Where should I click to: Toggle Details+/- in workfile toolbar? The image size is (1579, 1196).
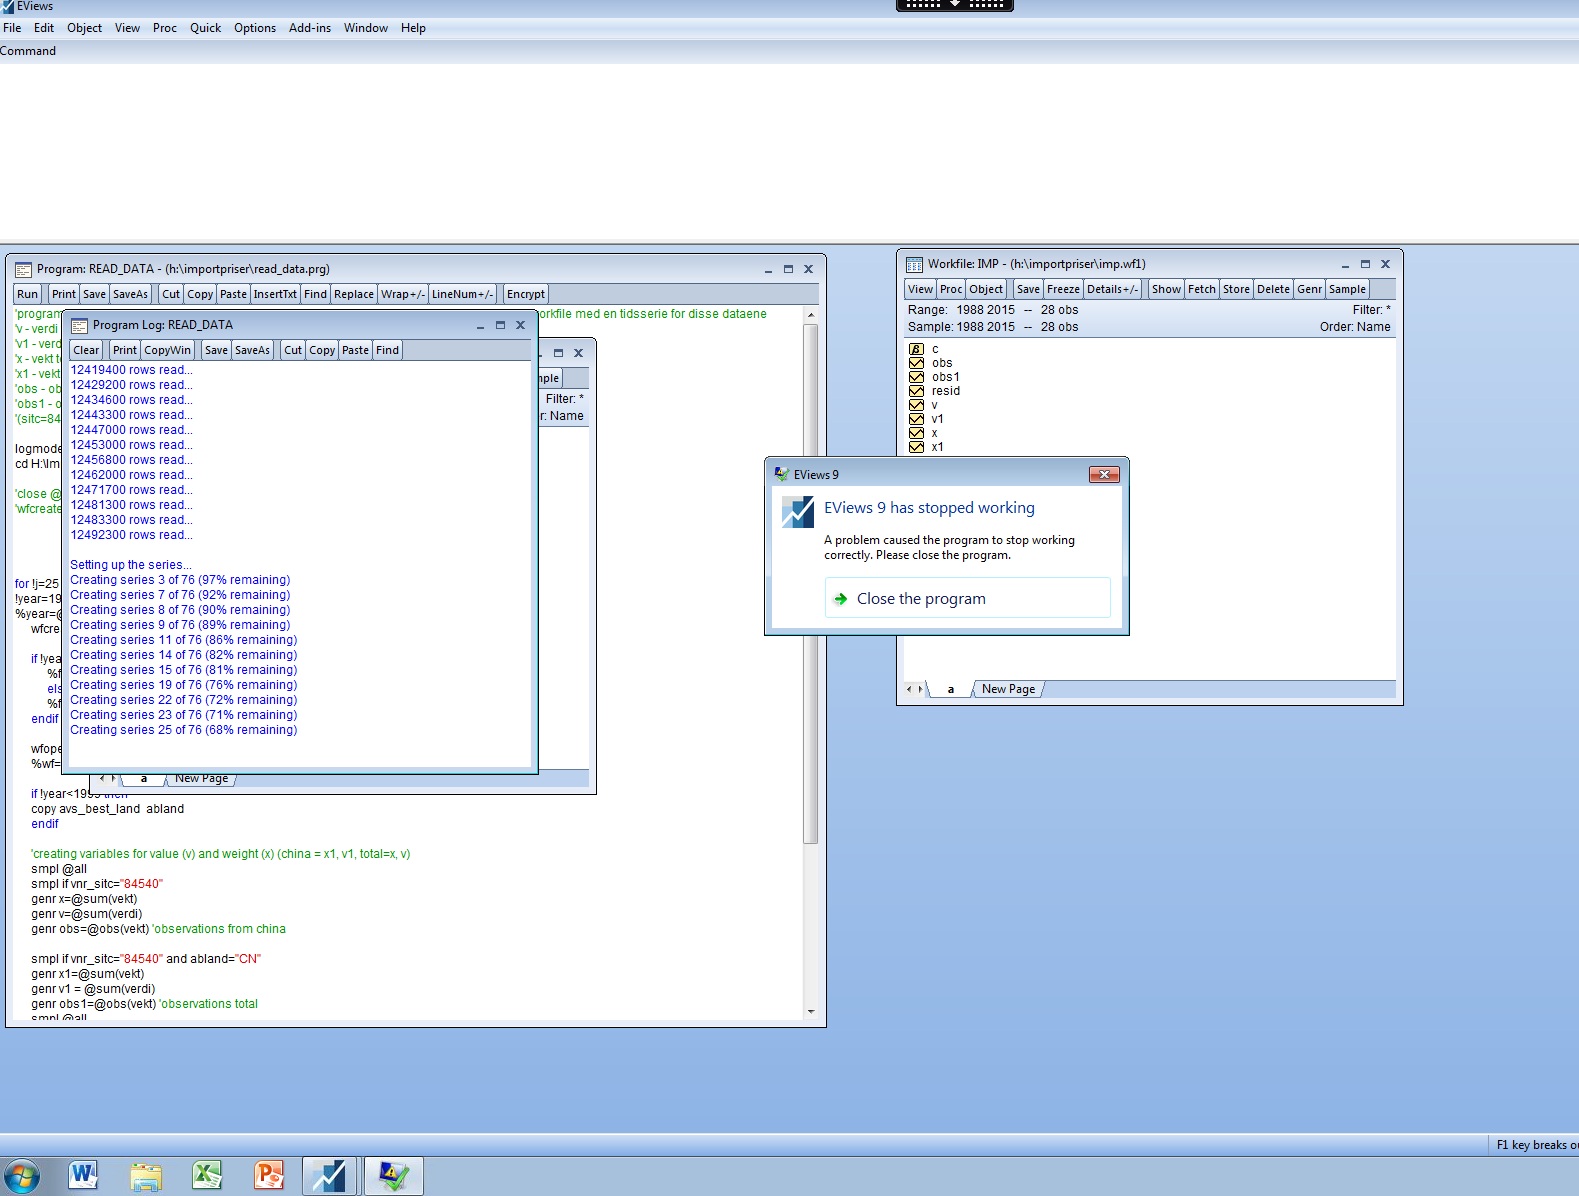coord(1112,289)
